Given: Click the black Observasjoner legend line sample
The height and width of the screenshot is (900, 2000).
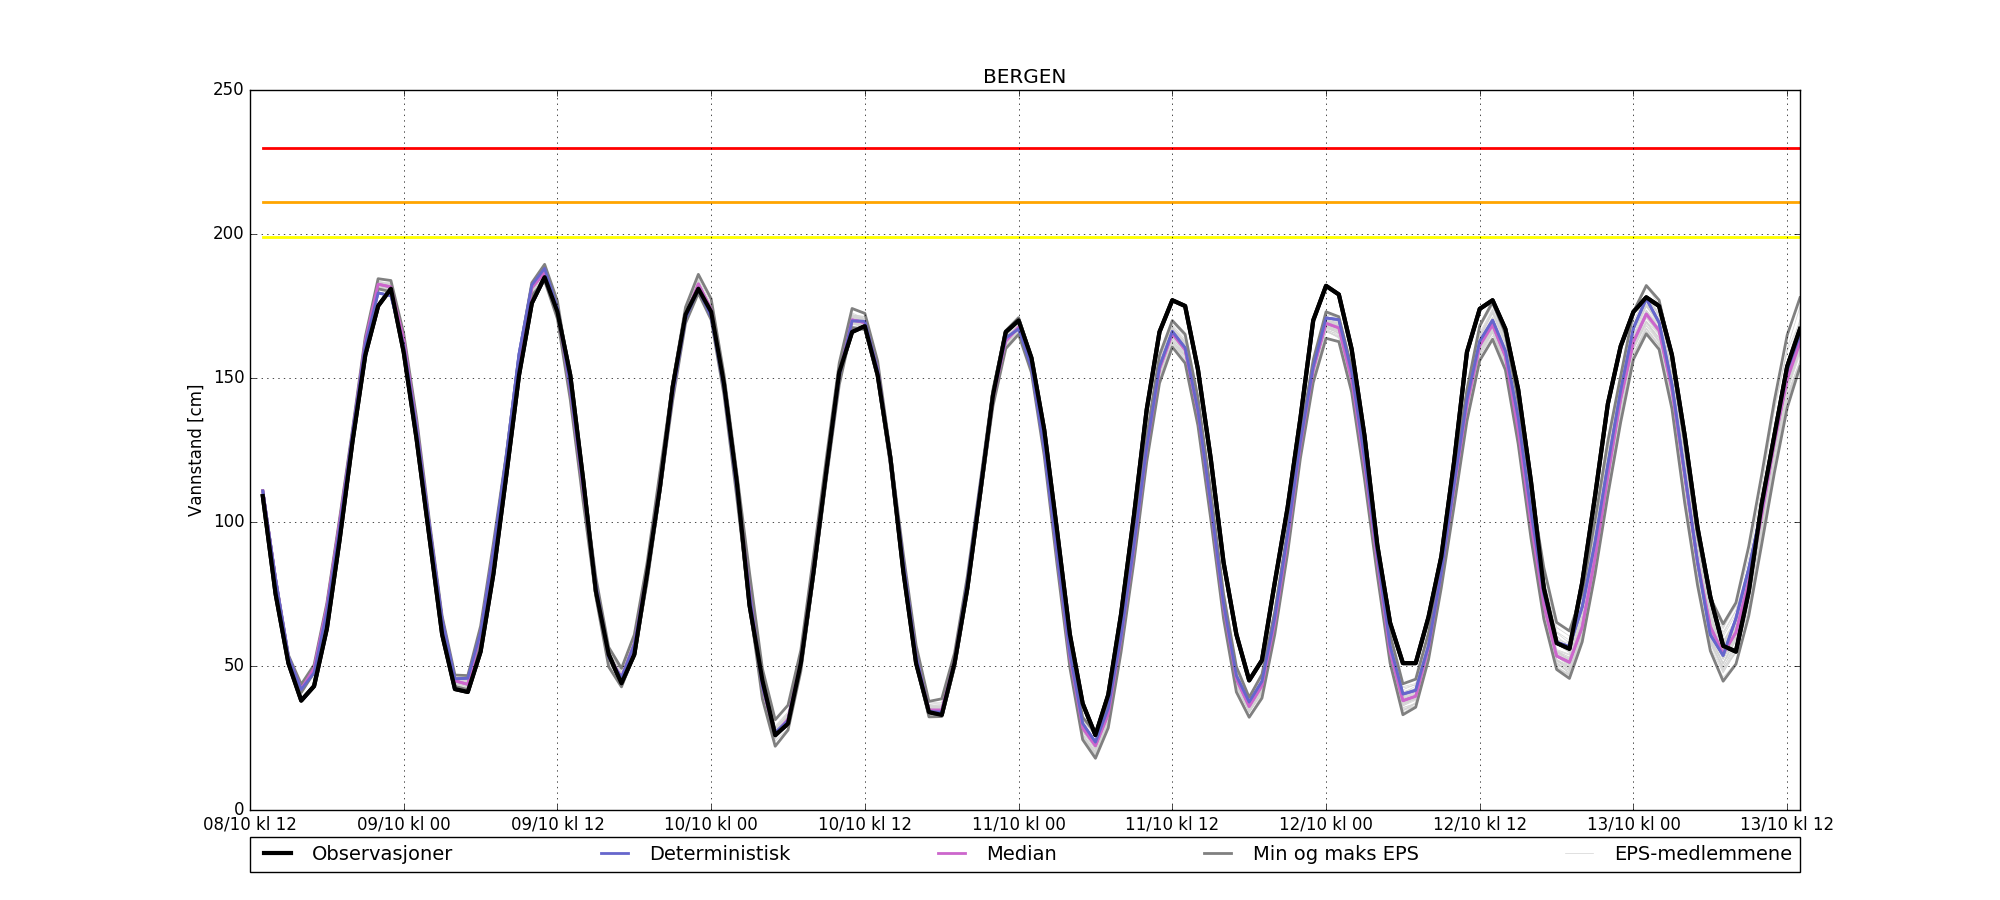Looking at the screenshot, I should point(277,854).
